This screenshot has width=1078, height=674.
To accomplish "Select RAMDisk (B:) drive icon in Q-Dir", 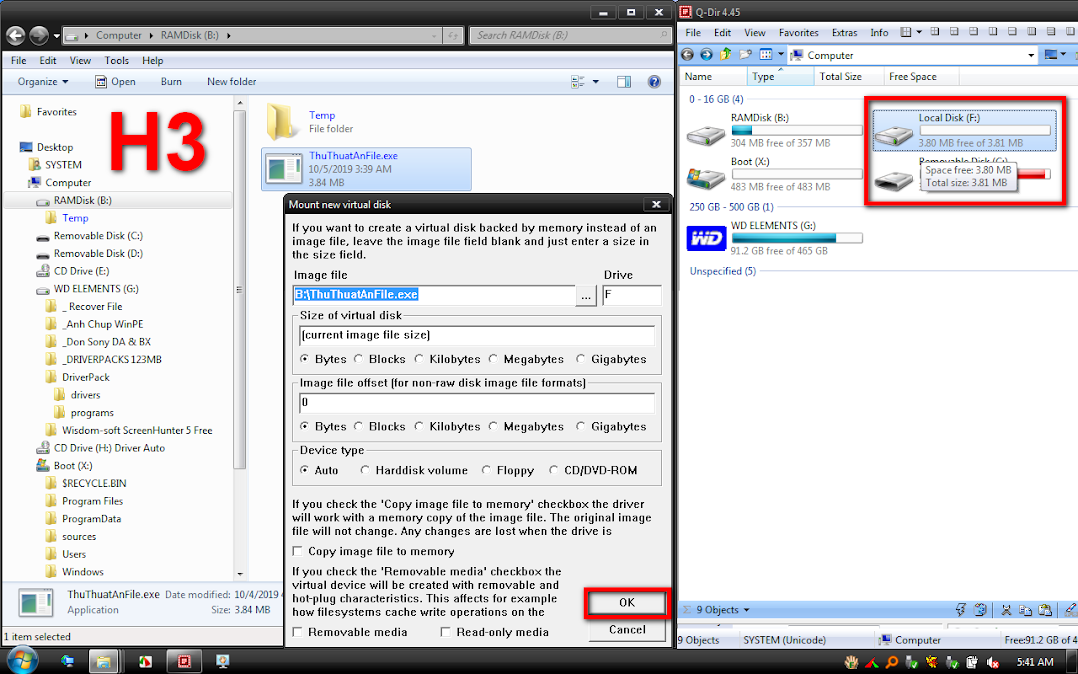I will pos(706,134).
